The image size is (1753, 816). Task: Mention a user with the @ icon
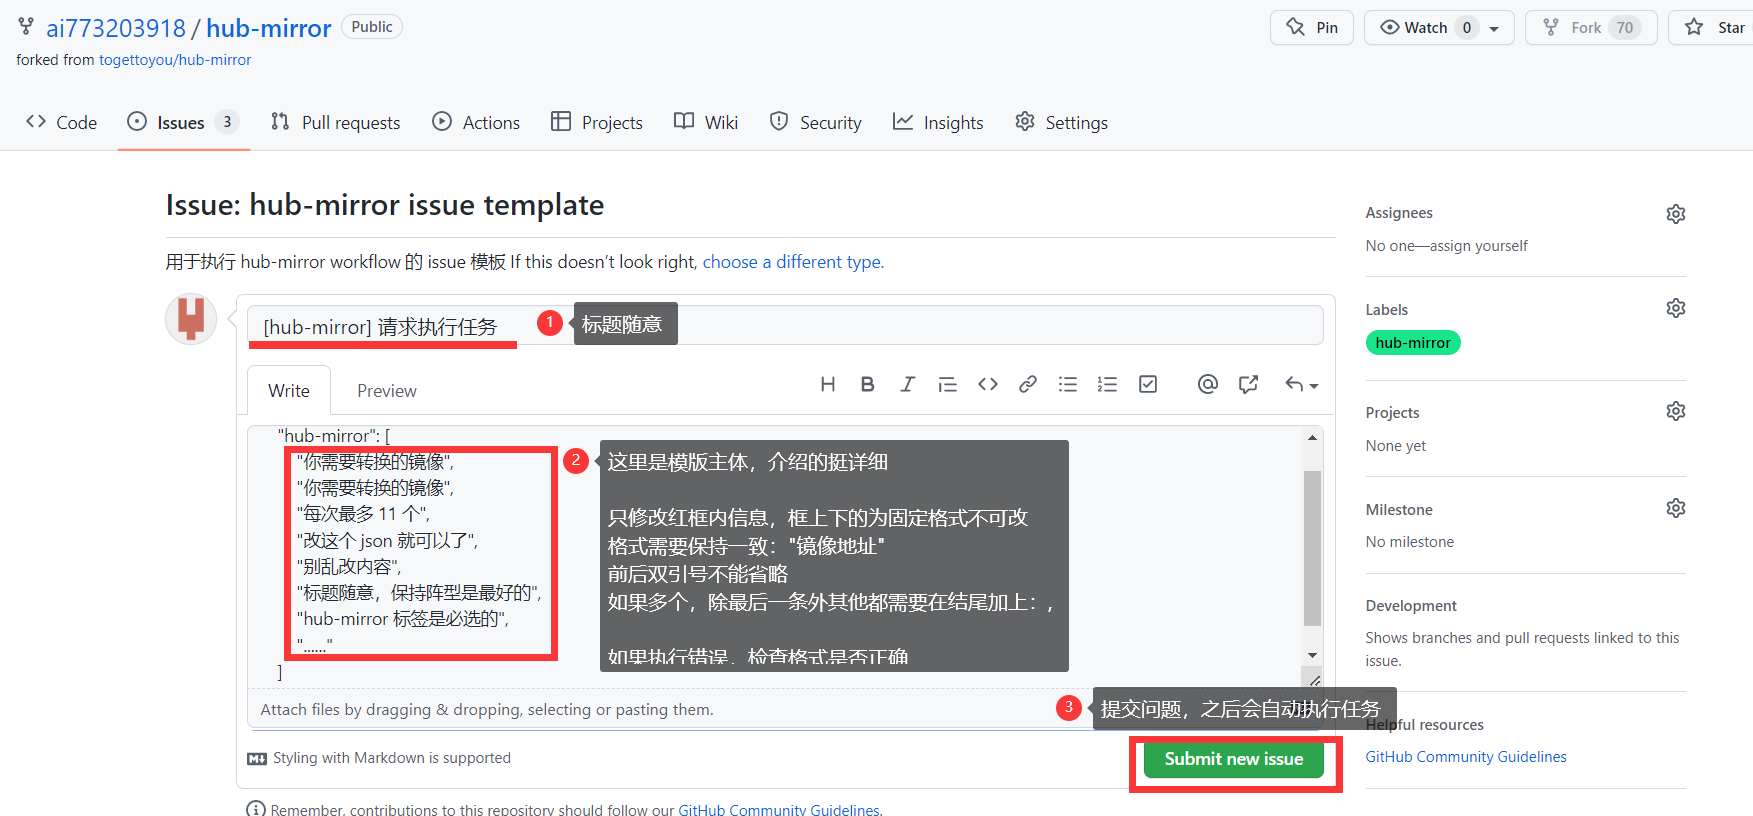(x=1208, y=384)
